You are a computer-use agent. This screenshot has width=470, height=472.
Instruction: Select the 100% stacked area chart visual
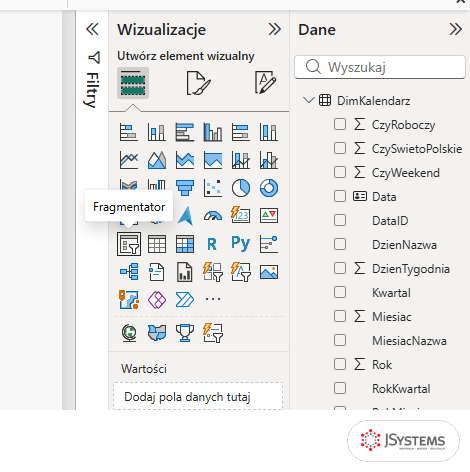coord(213,160)
